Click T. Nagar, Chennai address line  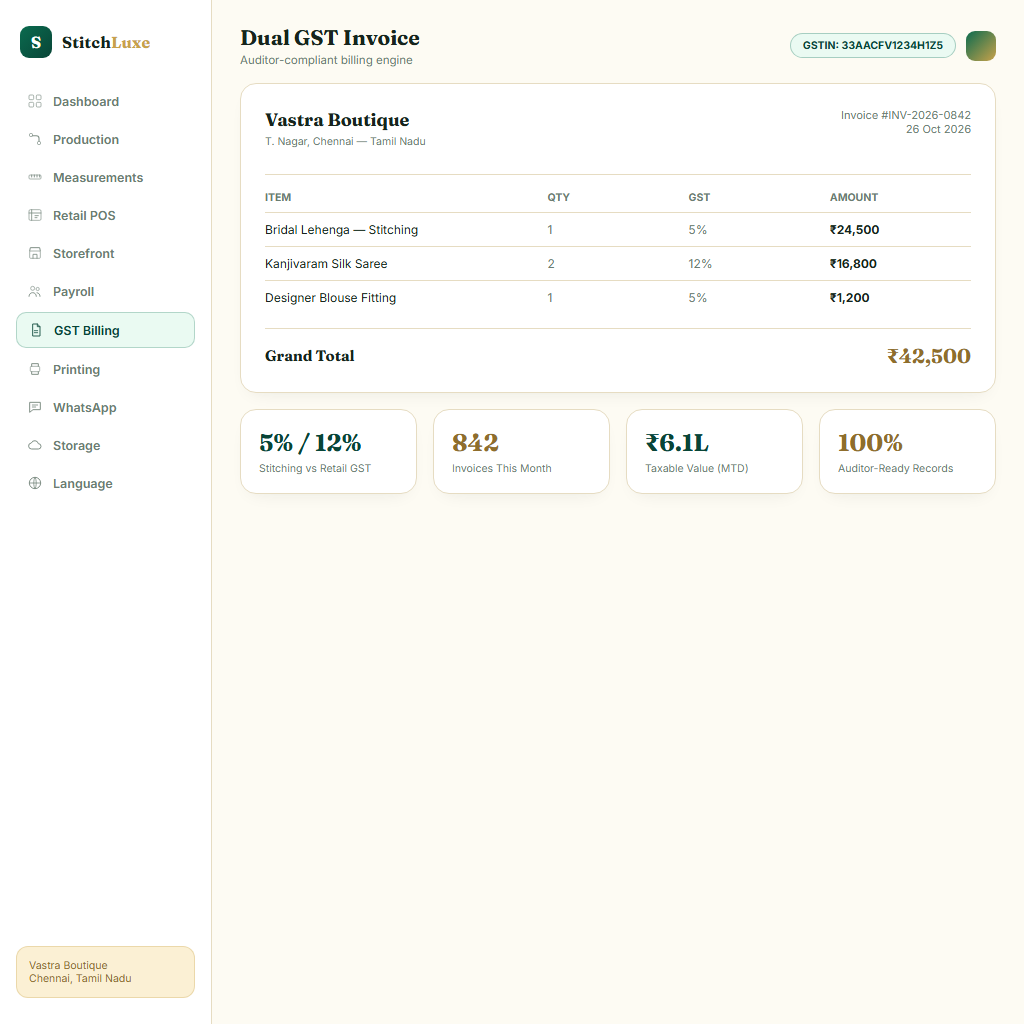pos(345,141)
